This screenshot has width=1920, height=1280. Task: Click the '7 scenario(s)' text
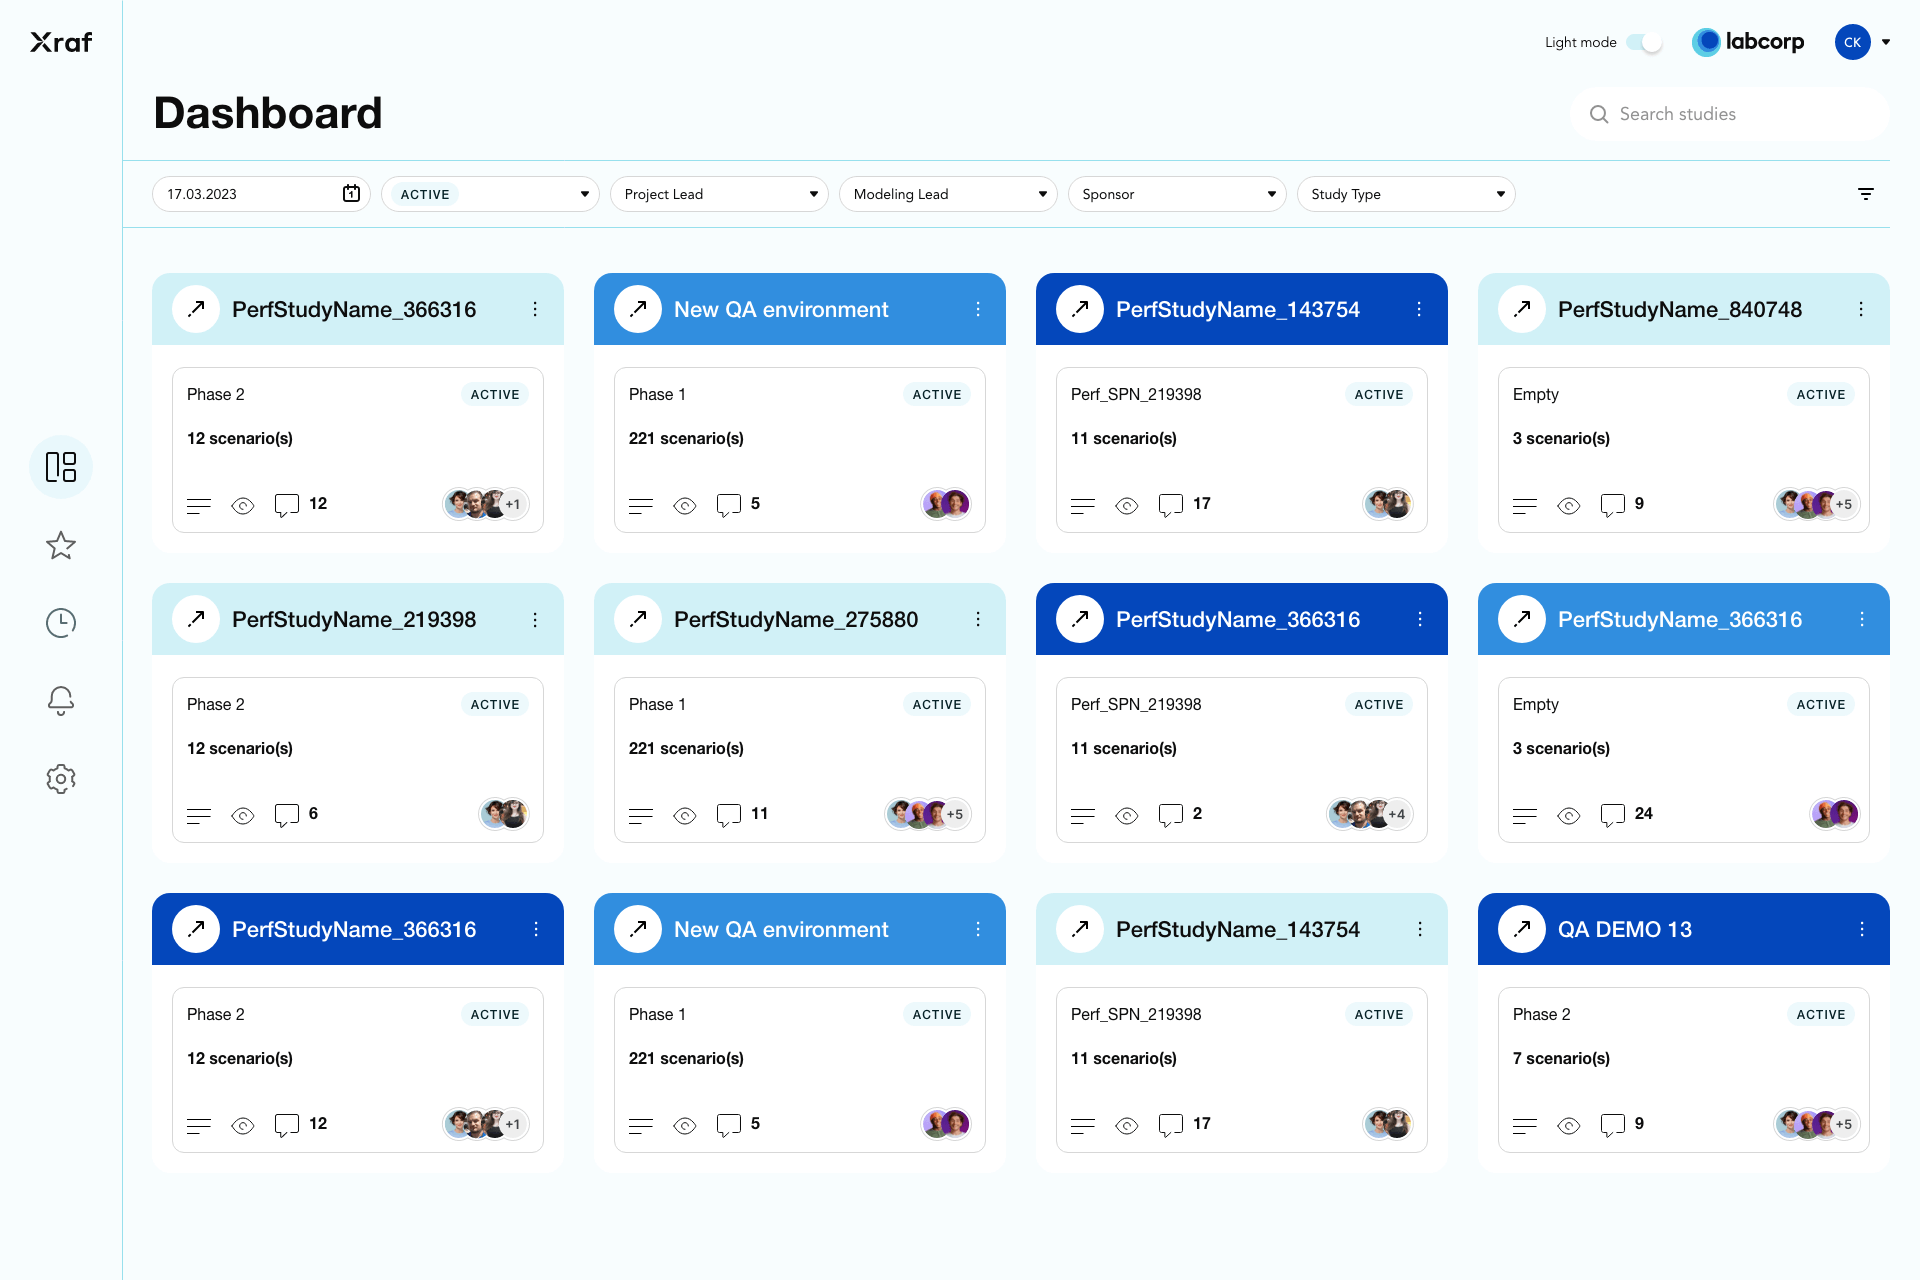click(x=1561, y=1058)
